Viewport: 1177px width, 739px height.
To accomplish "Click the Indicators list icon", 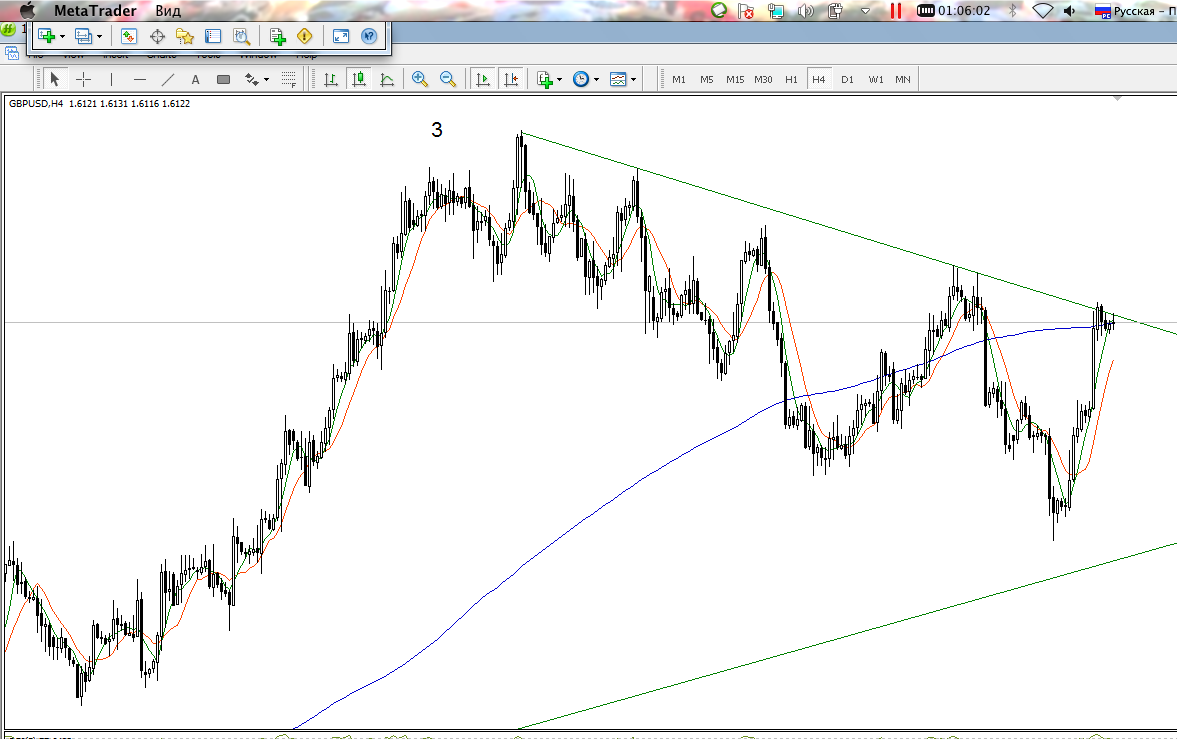I will pos(545,79).
